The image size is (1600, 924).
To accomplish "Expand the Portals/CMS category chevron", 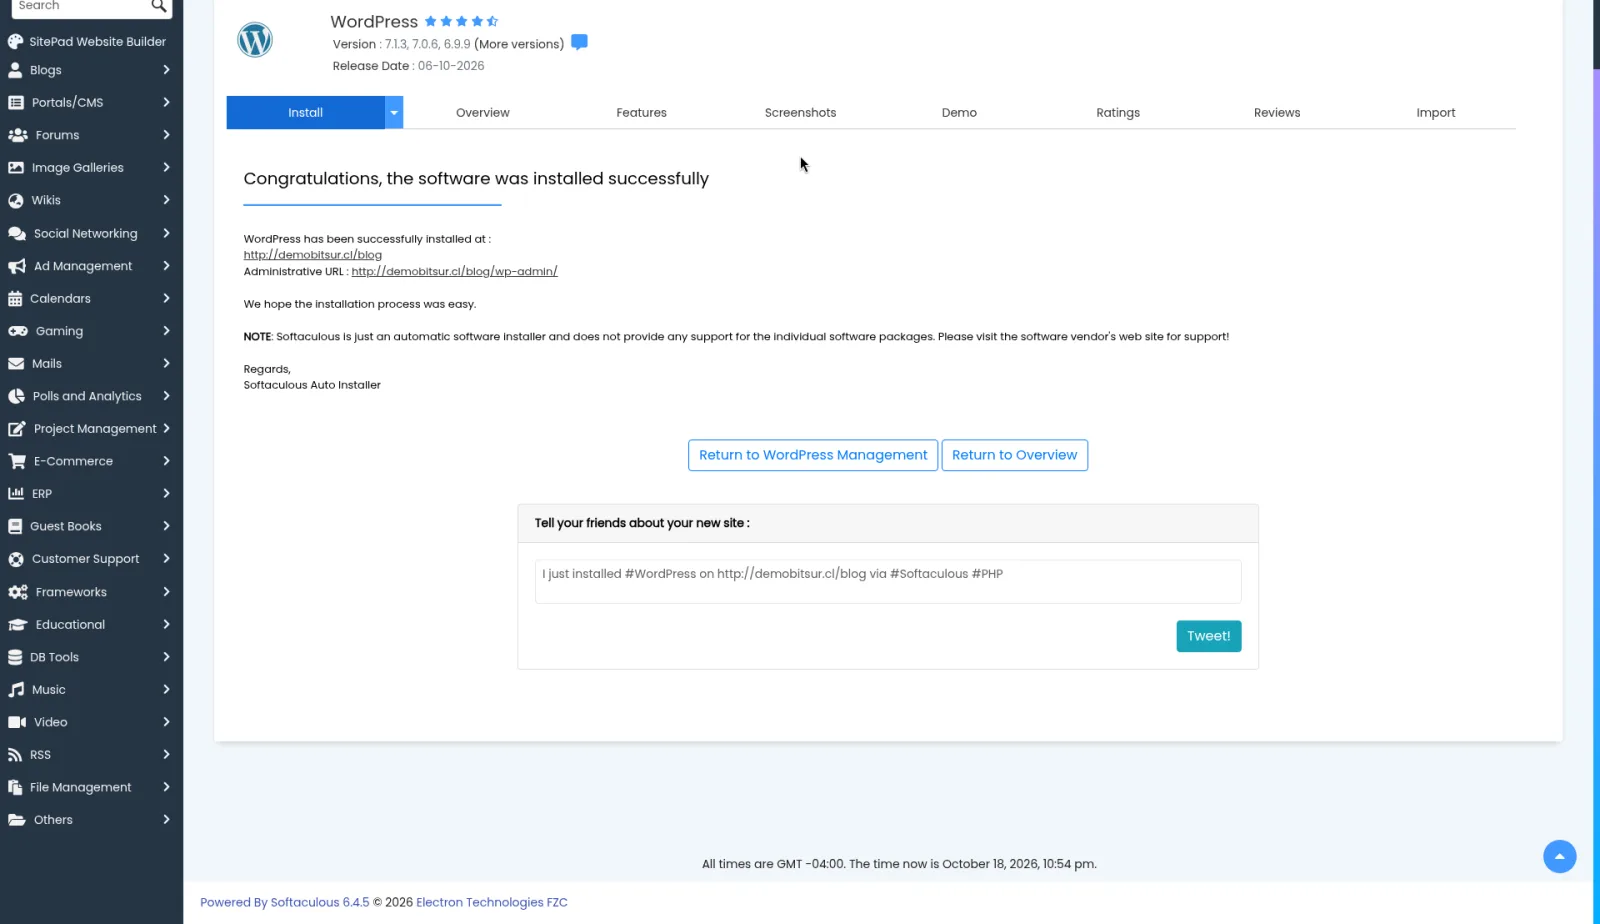I will point(166,102).
